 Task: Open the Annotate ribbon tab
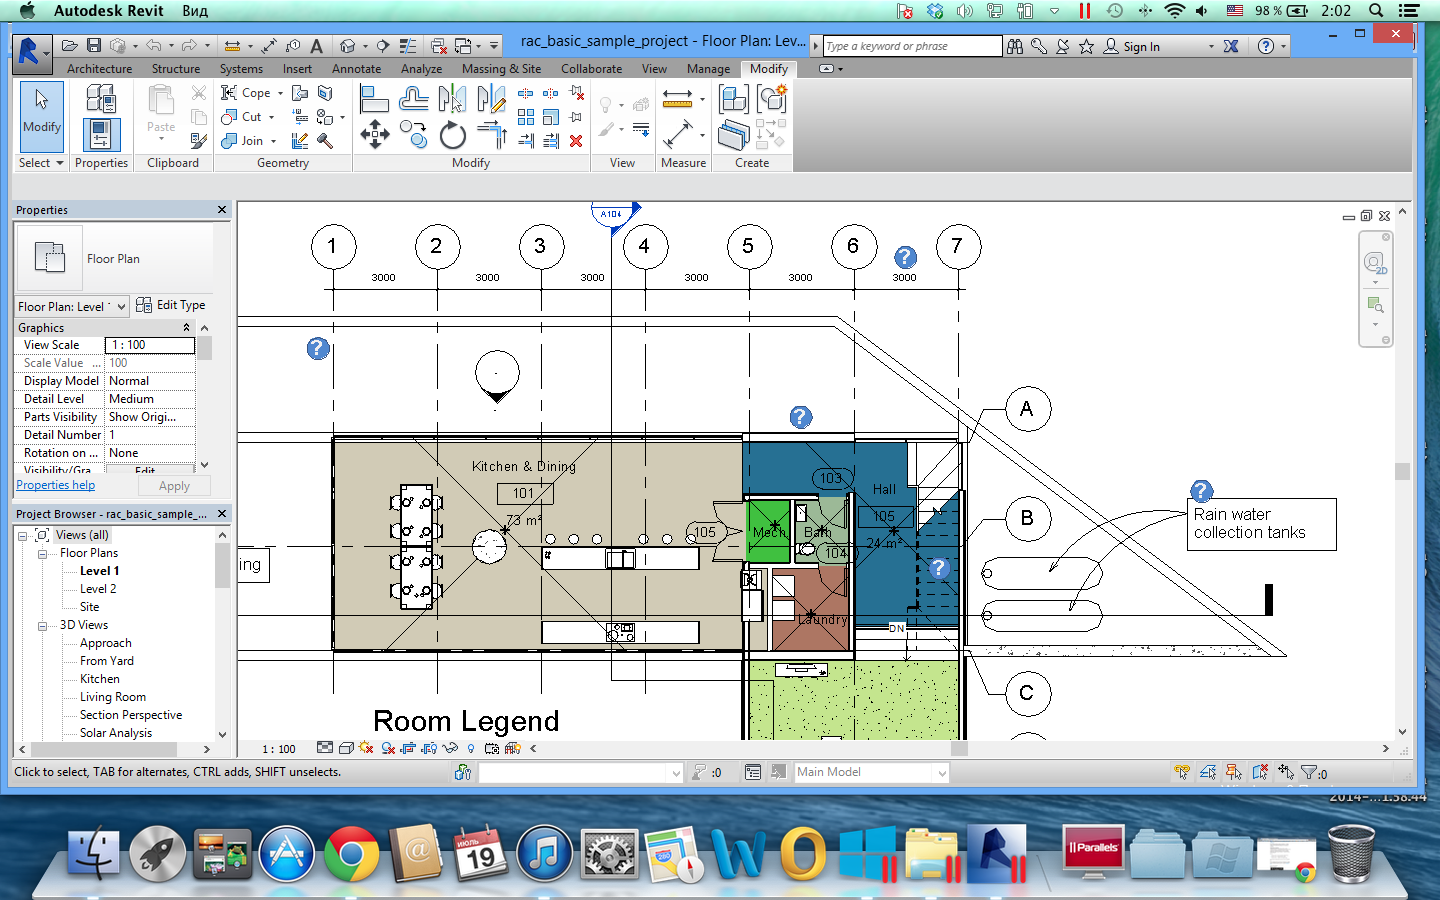click(x=356, y=68)
